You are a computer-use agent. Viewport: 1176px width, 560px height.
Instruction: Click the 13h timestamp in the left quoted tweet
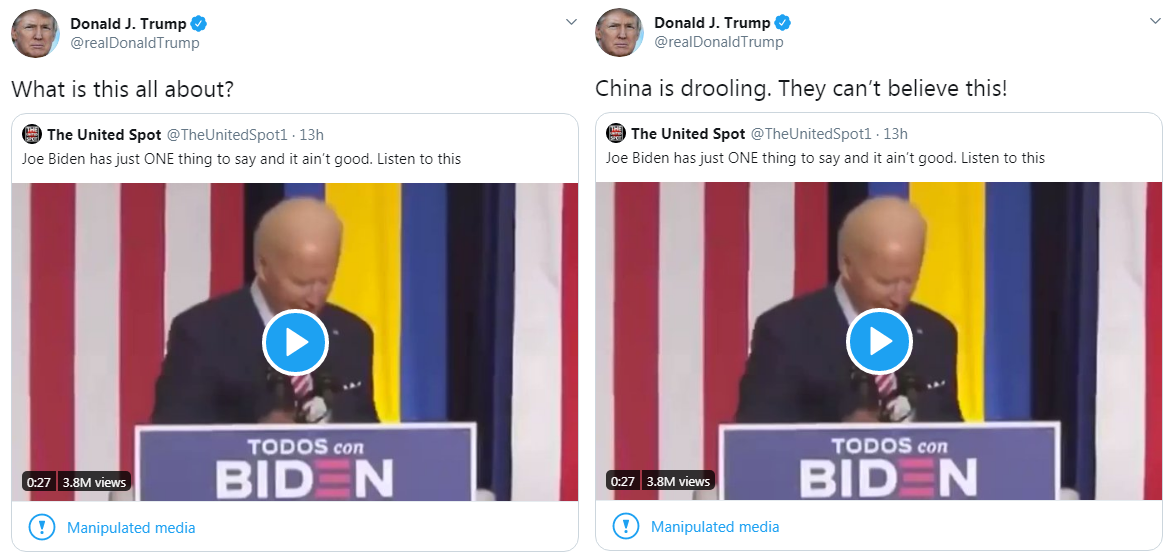click(x=311, y=135)
